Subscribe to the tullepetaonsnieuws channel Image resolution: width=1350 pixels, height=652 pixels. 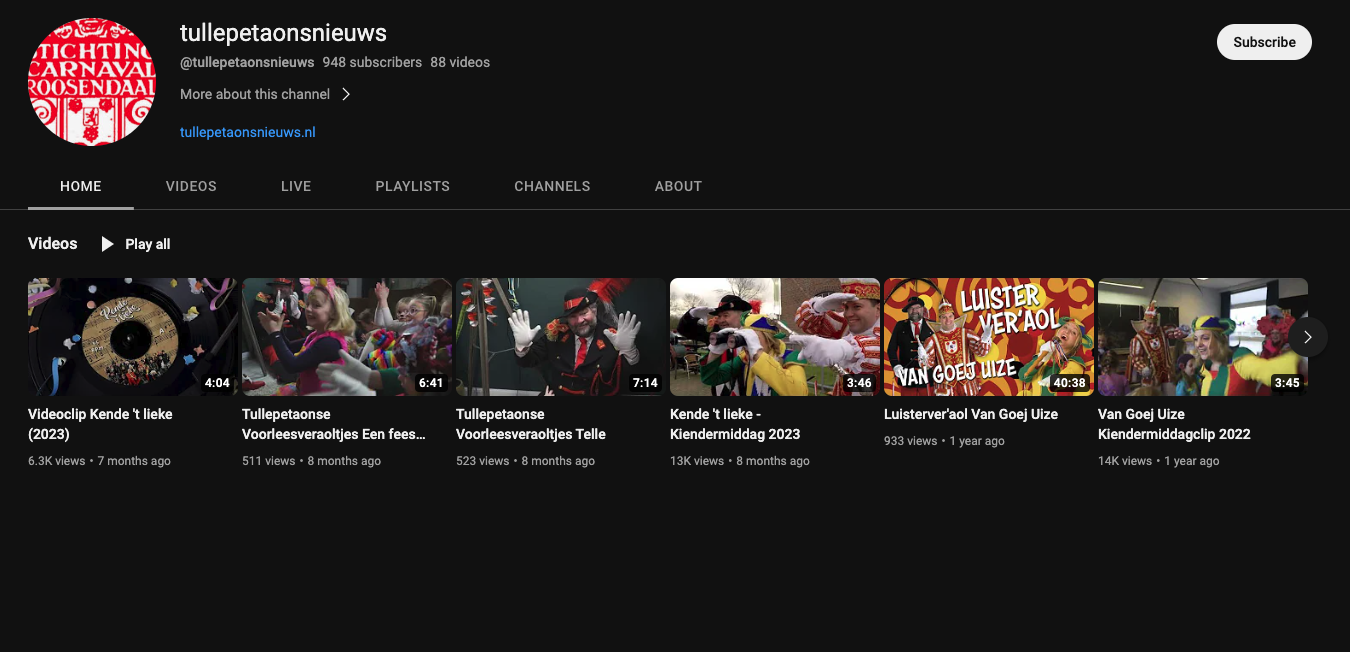1263,42
